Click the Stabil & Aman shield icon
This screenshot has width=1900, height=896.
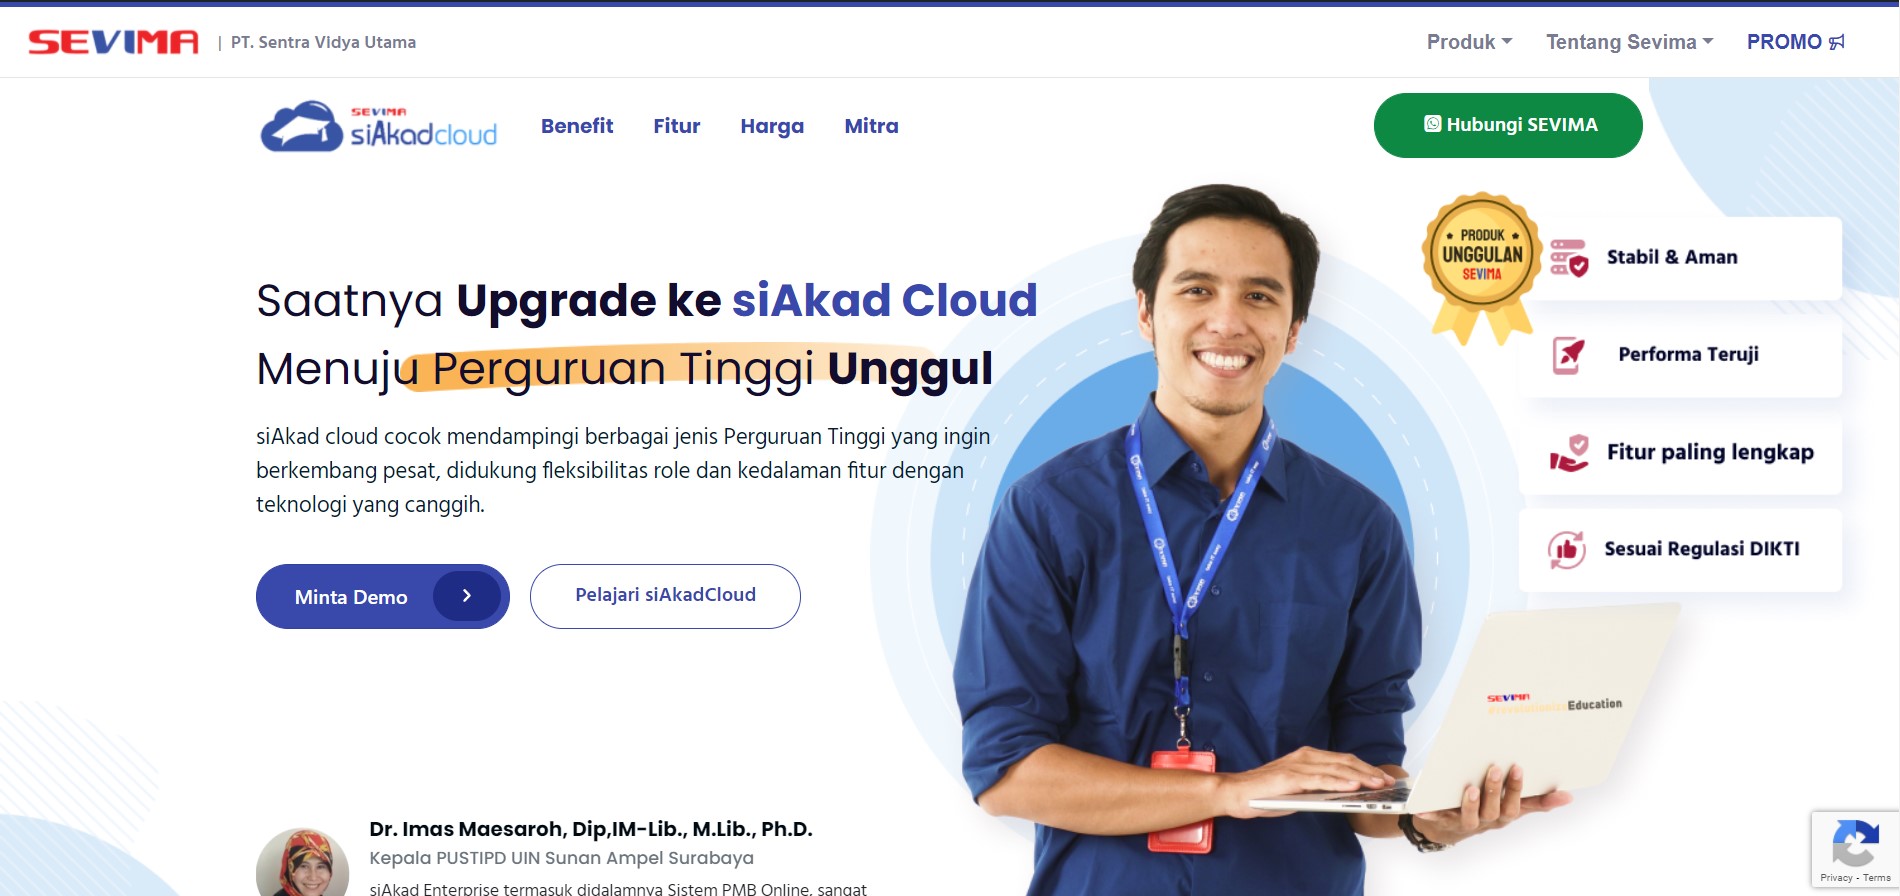pyautogui.click(x=1569, y=258)
